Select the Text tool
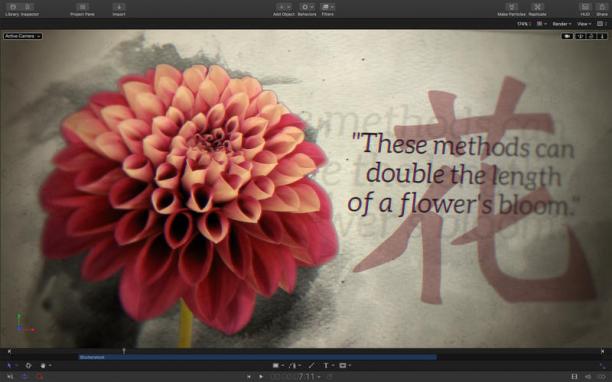This screenshot has height=382, width=612. coord(327,366)
